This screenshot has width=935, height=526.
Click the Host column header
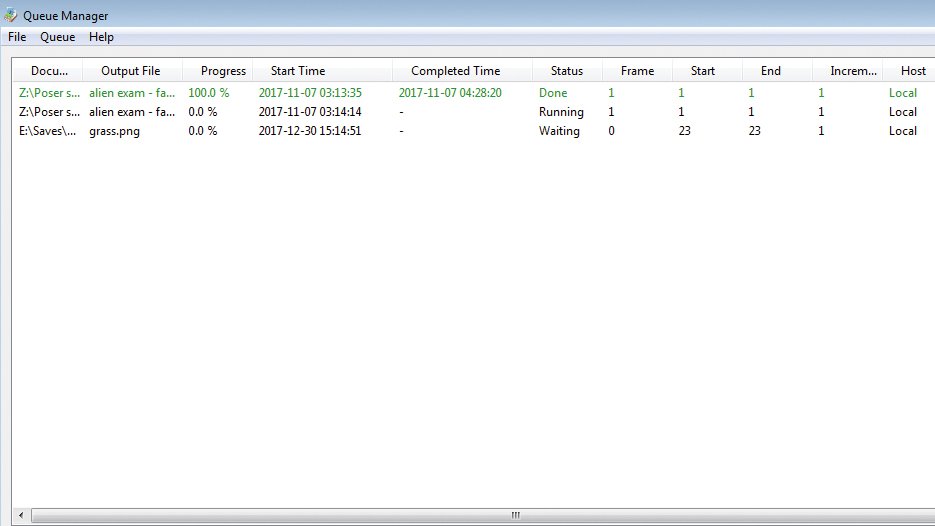(909, 71)
